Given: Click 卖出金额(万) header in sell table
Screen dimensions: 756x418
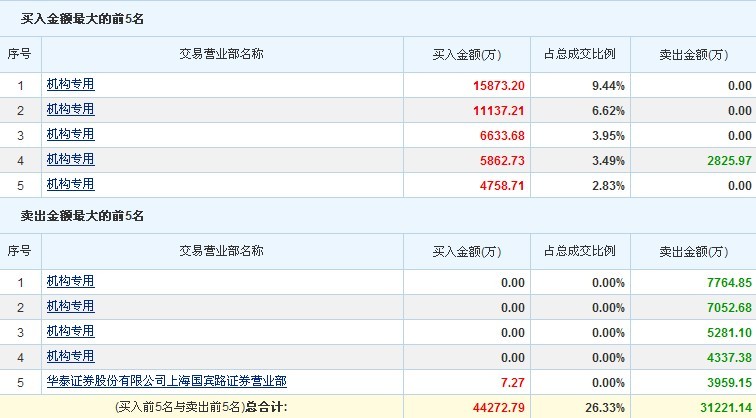Looking at the screenshot, I should pyautogui.click(x=694, y=251).
